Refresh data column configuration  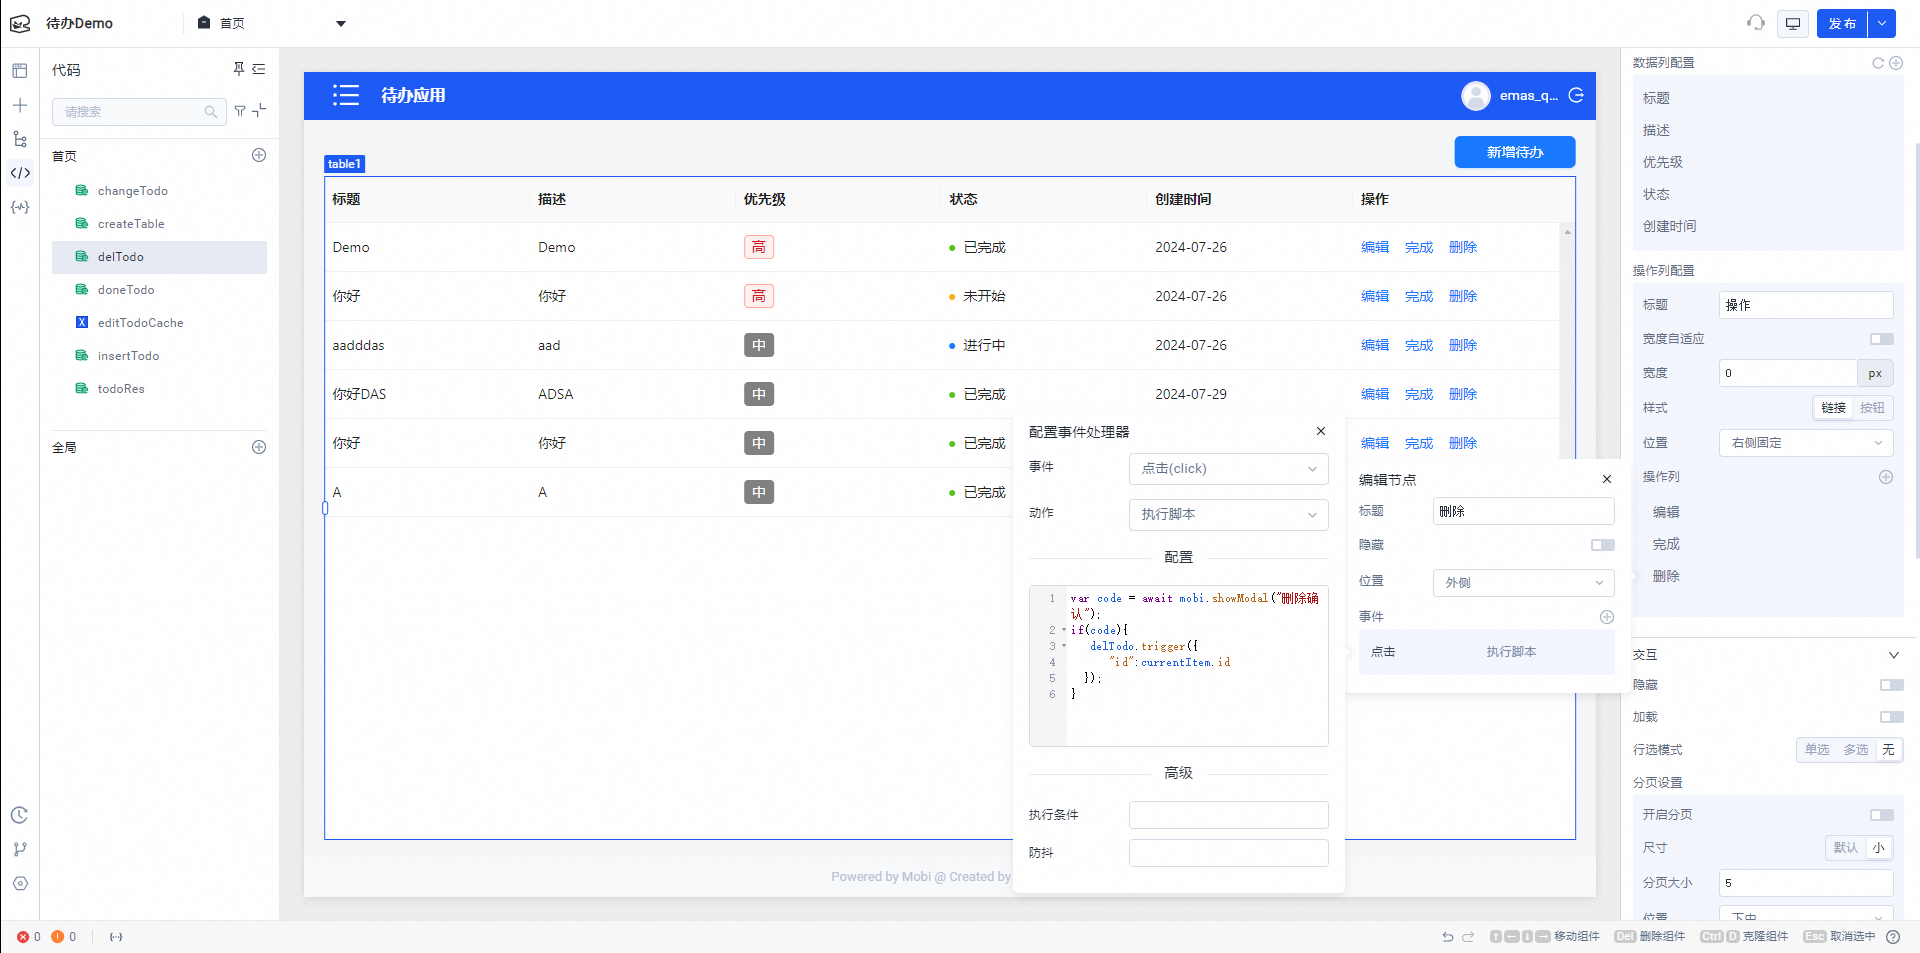click(1878, 63)
